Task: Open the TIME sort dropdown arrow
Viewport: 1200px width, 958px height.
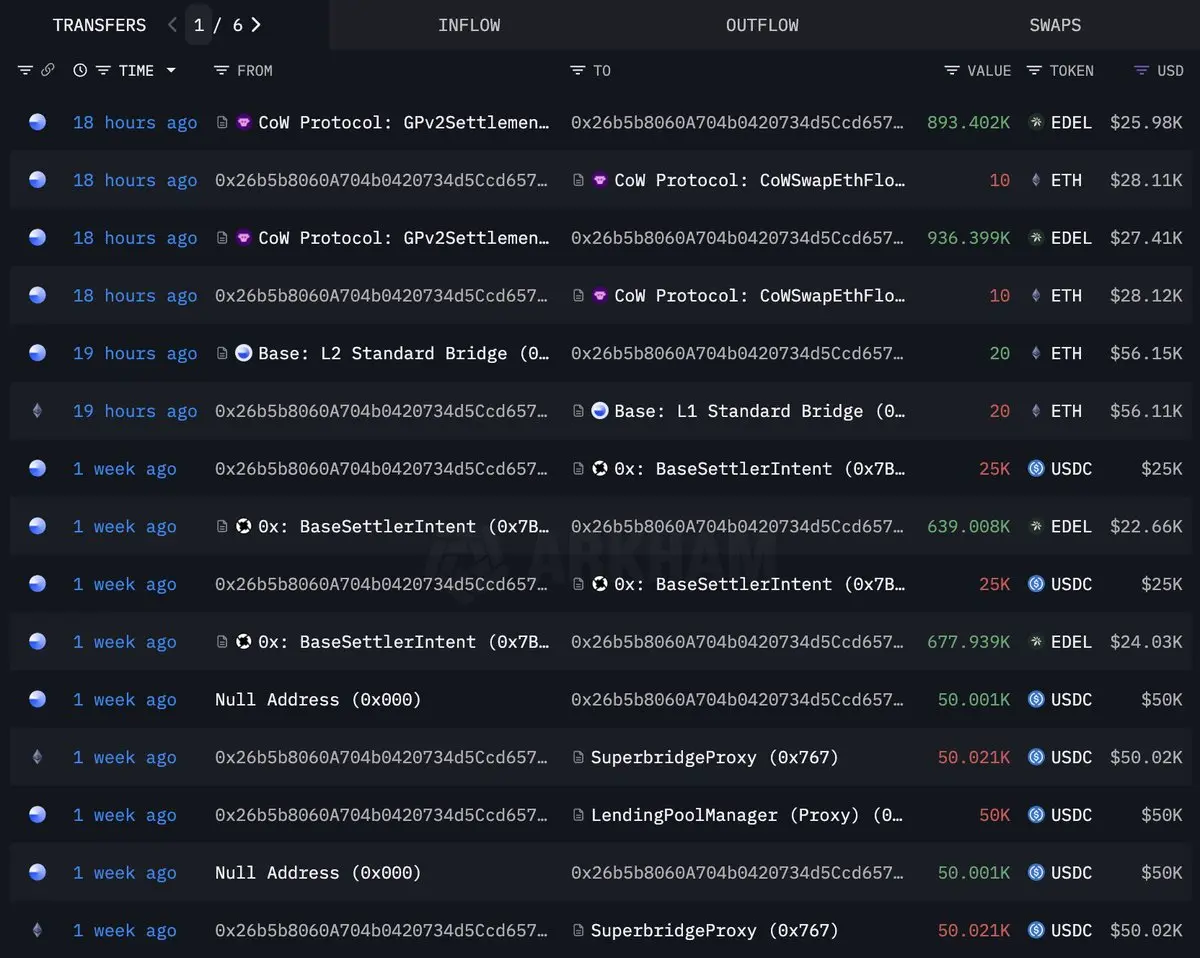Action: click(171, 70)
